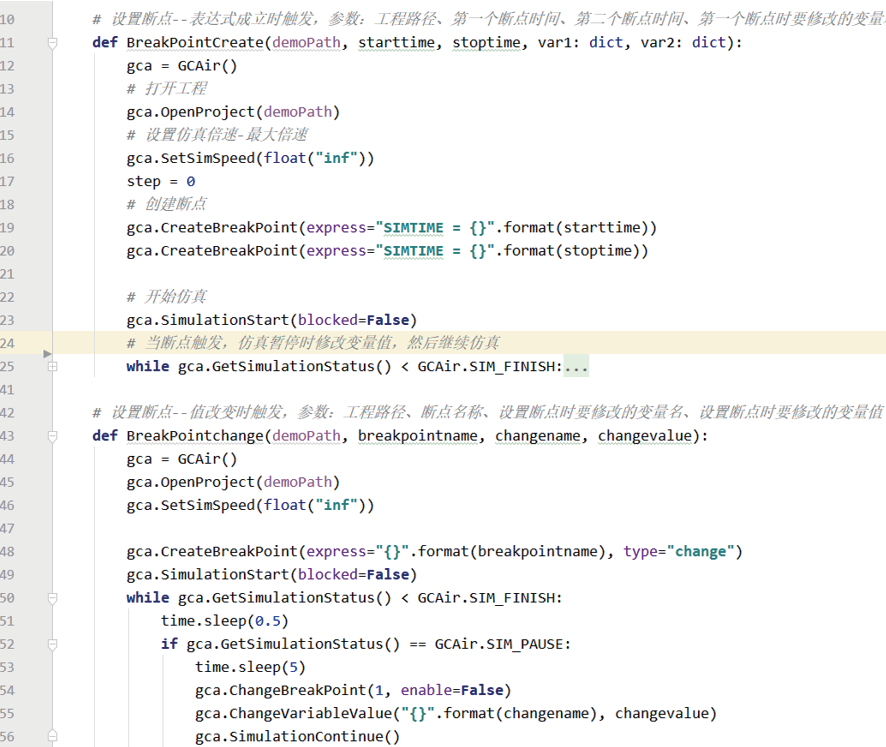The image size is (886, 747).
Task: Expand the folded while block on line 25
Action: tap(52, 367)
